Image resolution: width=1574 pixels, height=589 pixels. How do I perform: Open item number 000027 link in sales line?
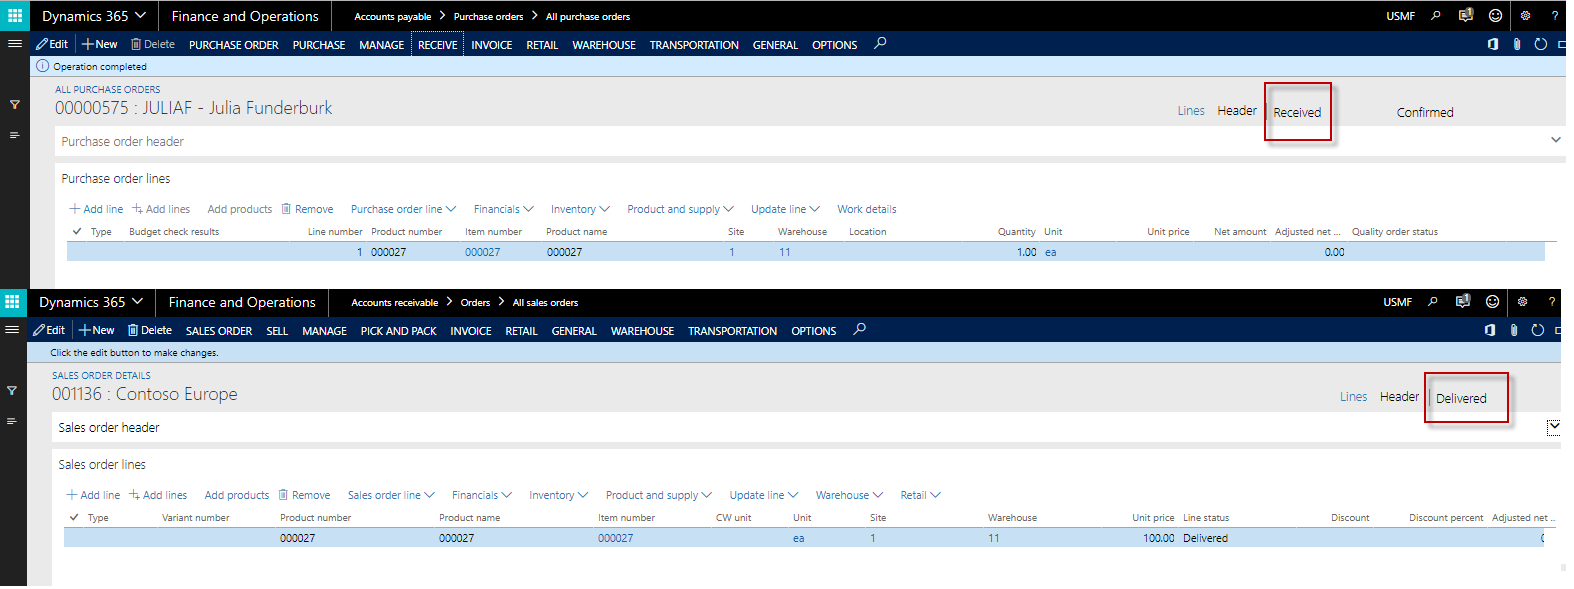click(615, 538)
